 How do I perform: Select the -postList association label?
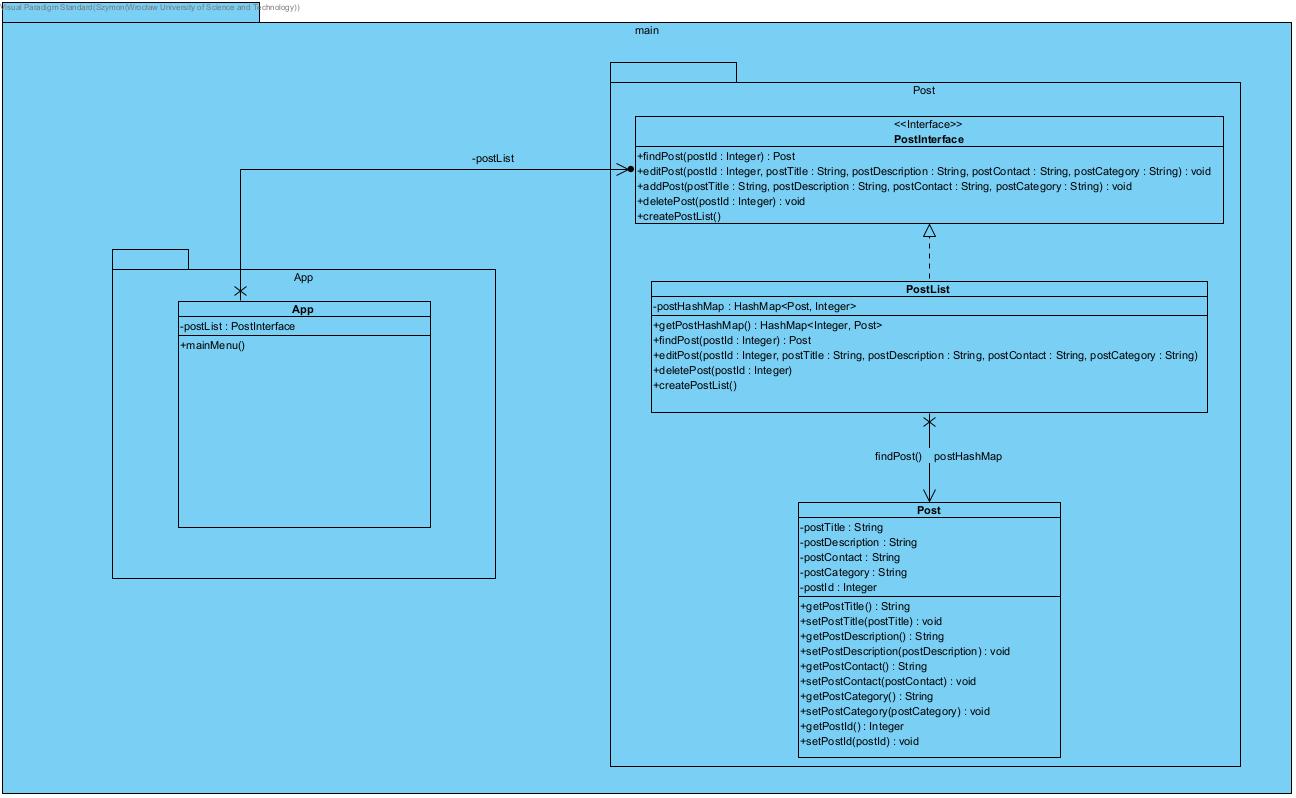pos(492,158)
